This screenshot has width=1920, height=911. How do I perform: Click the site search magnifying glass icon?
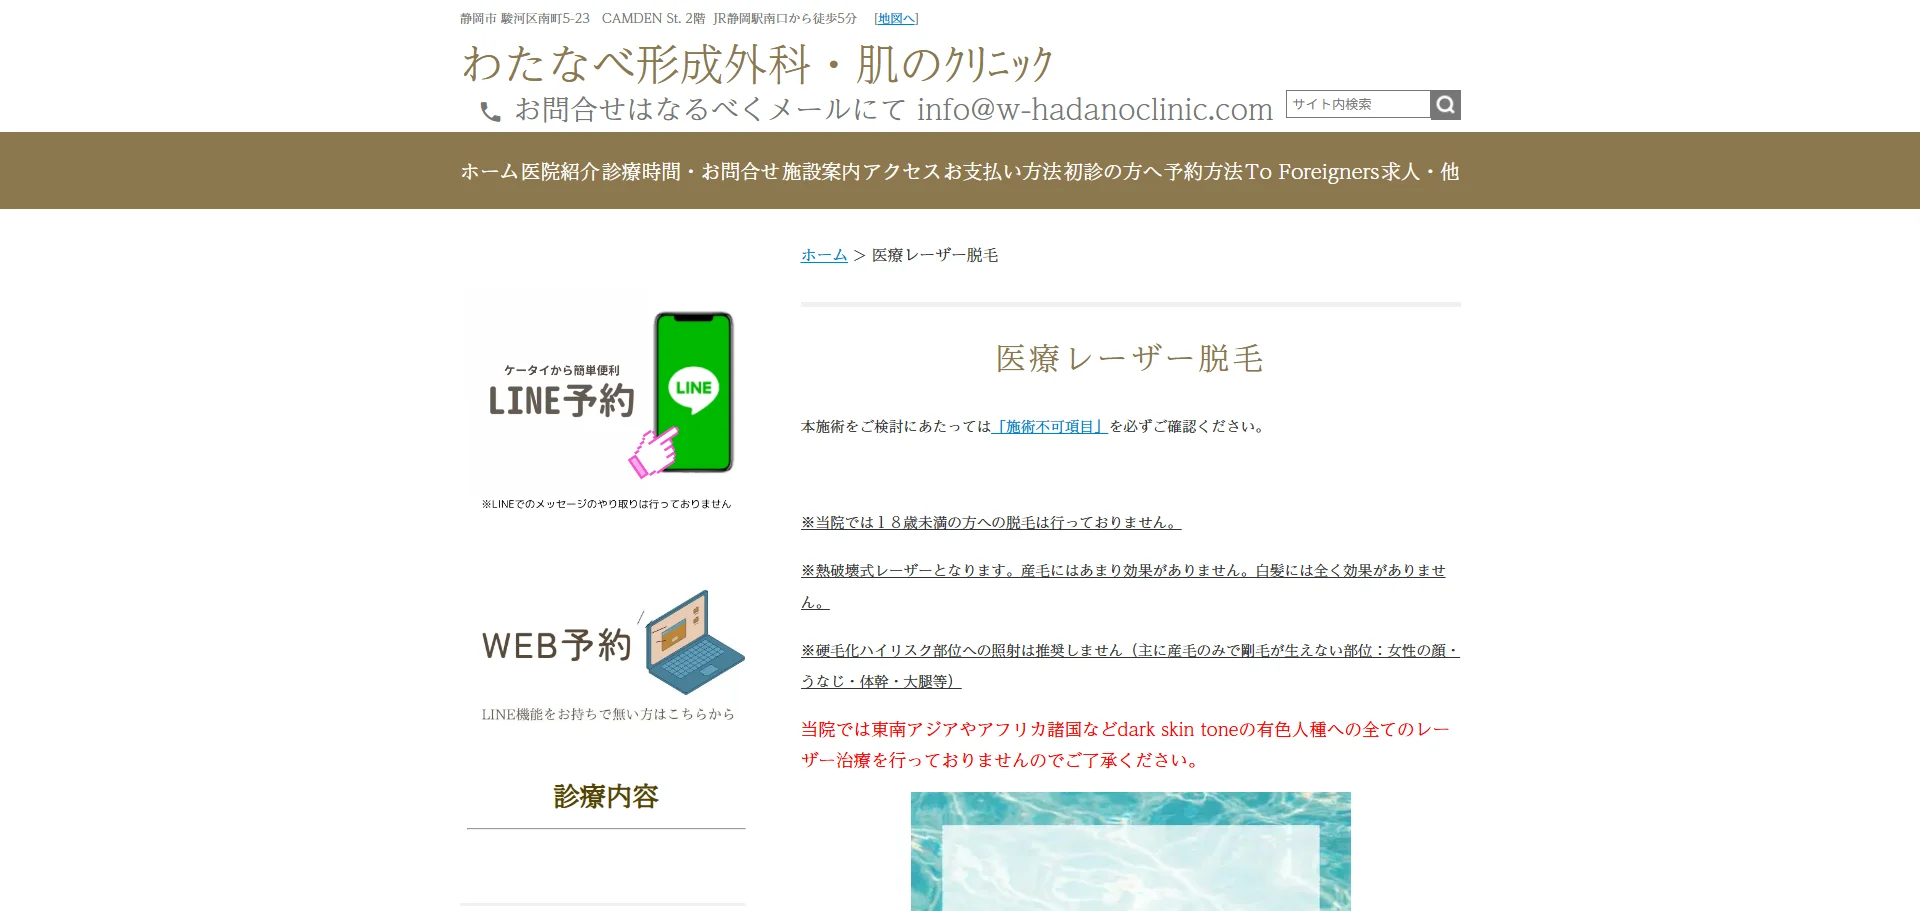[x=1445, y=104]
